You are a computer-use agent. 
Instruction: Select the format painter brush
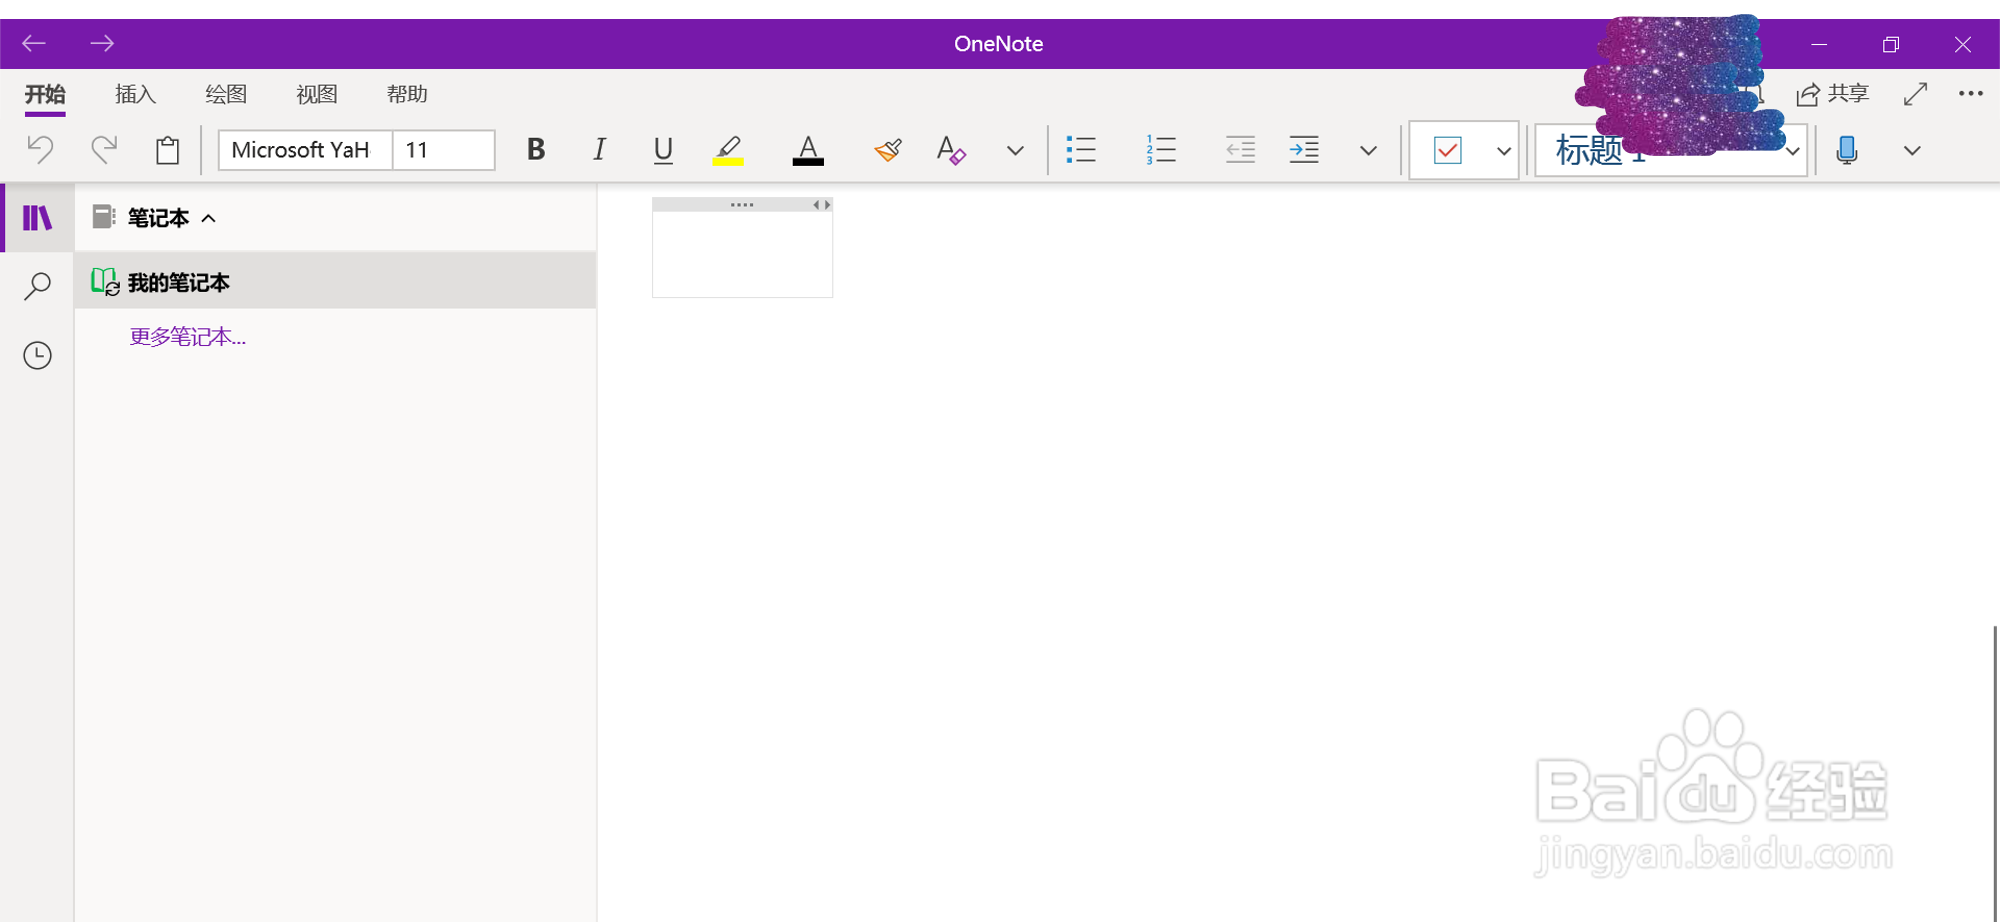pyautogui.click(x=888, y=150)
